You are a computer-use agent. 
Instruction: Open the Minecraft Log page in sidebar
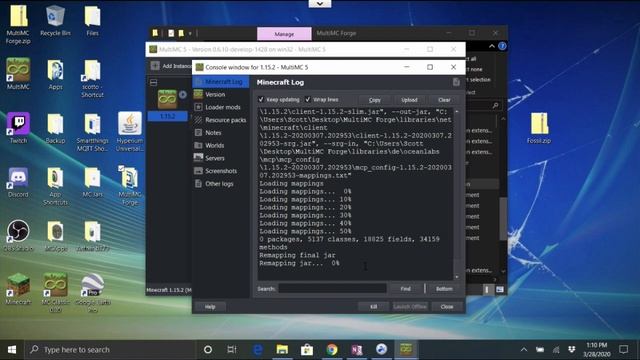(221, 82)
